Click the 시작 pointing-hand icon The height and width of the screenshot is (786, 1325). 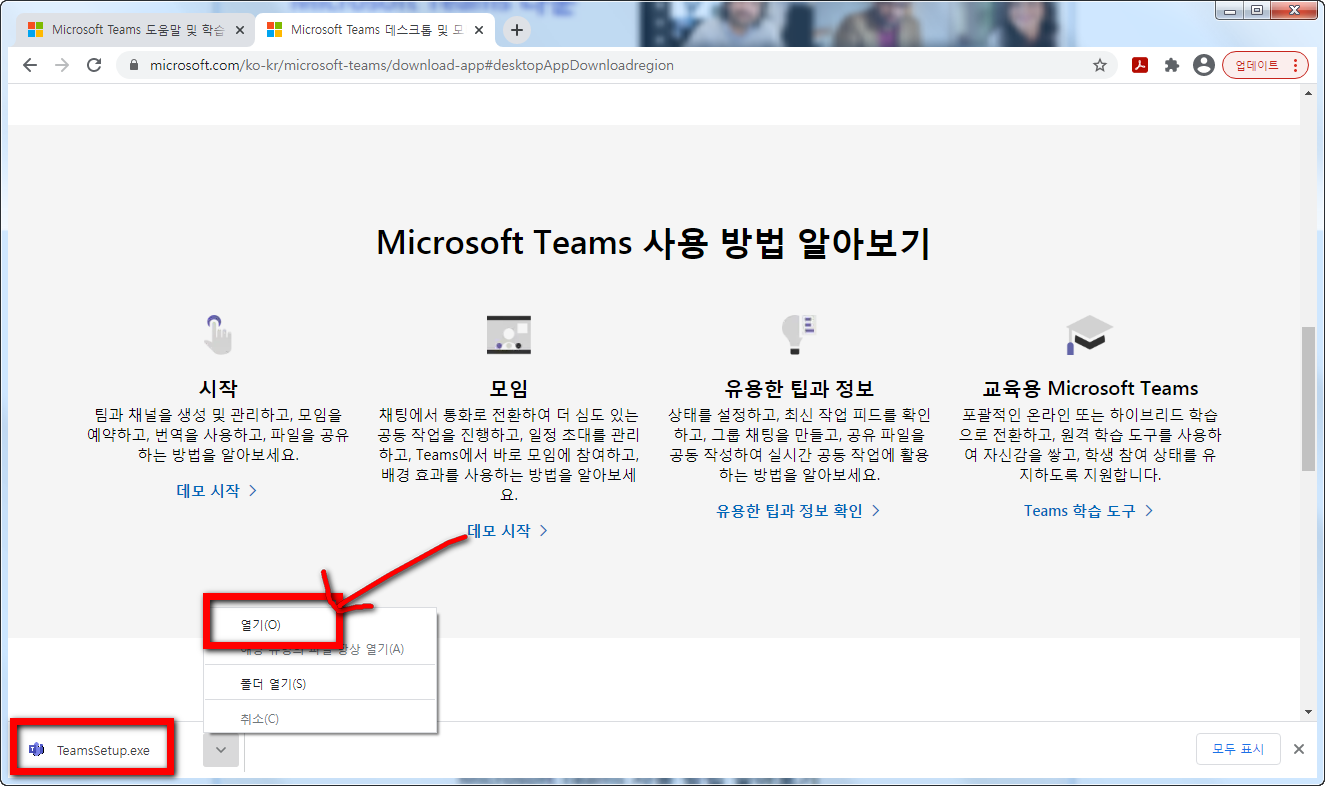(x=218, y=335)
